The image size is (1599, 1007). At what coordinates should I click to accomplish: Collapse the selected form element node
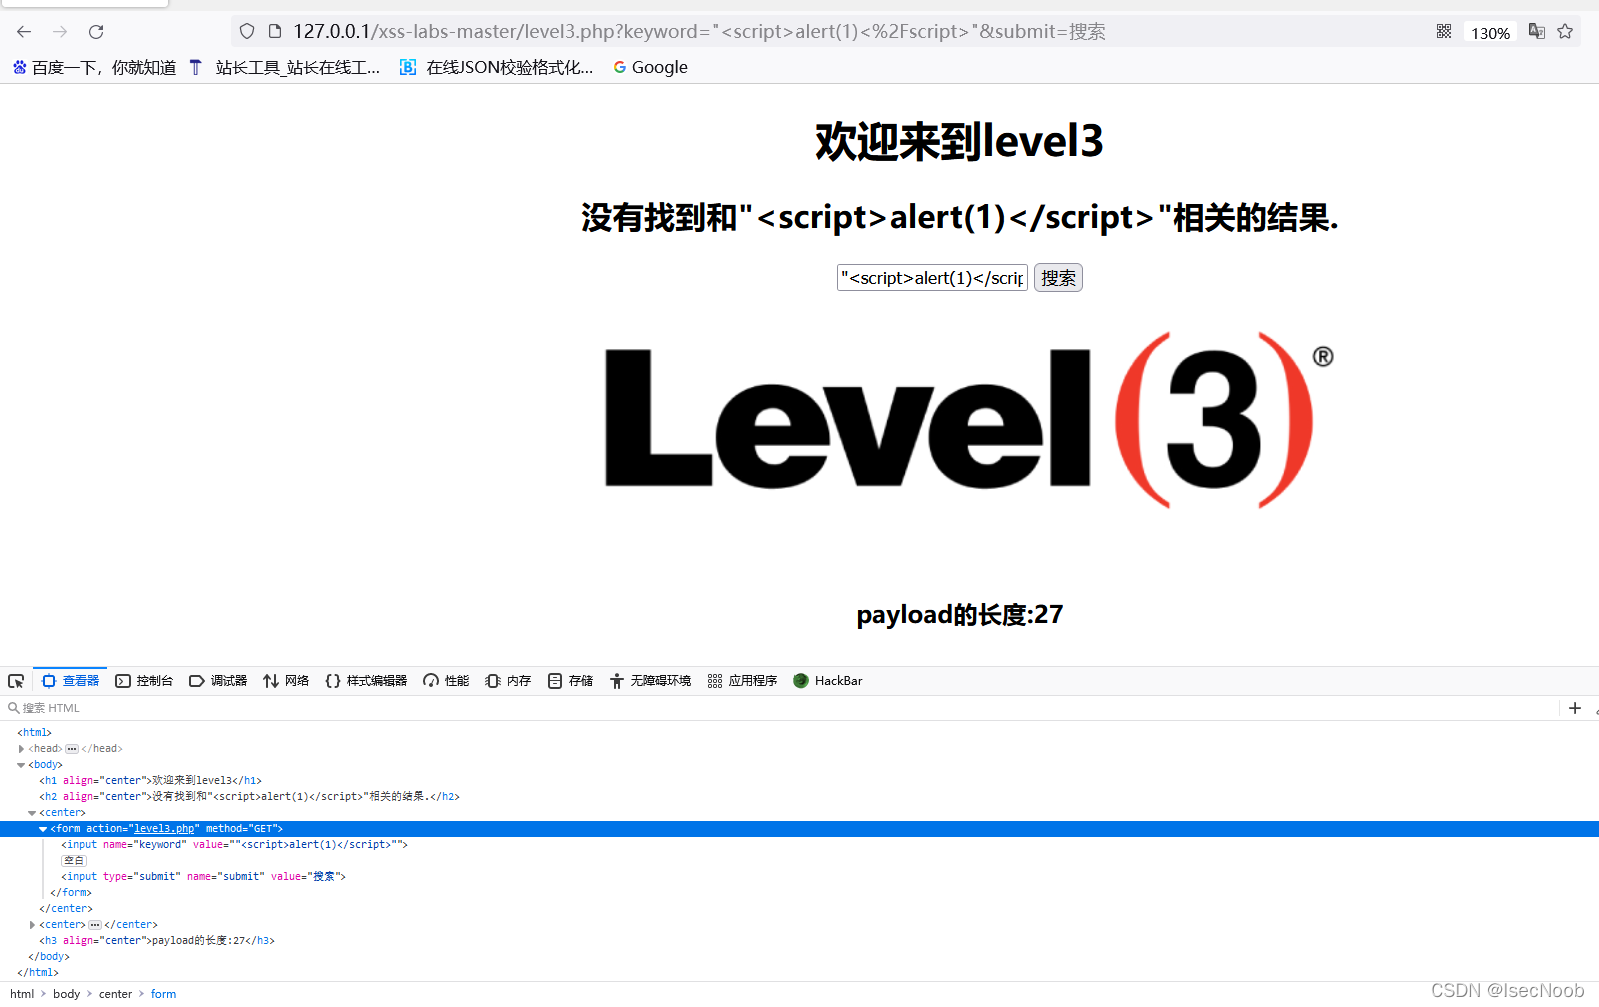click(43, 829)
